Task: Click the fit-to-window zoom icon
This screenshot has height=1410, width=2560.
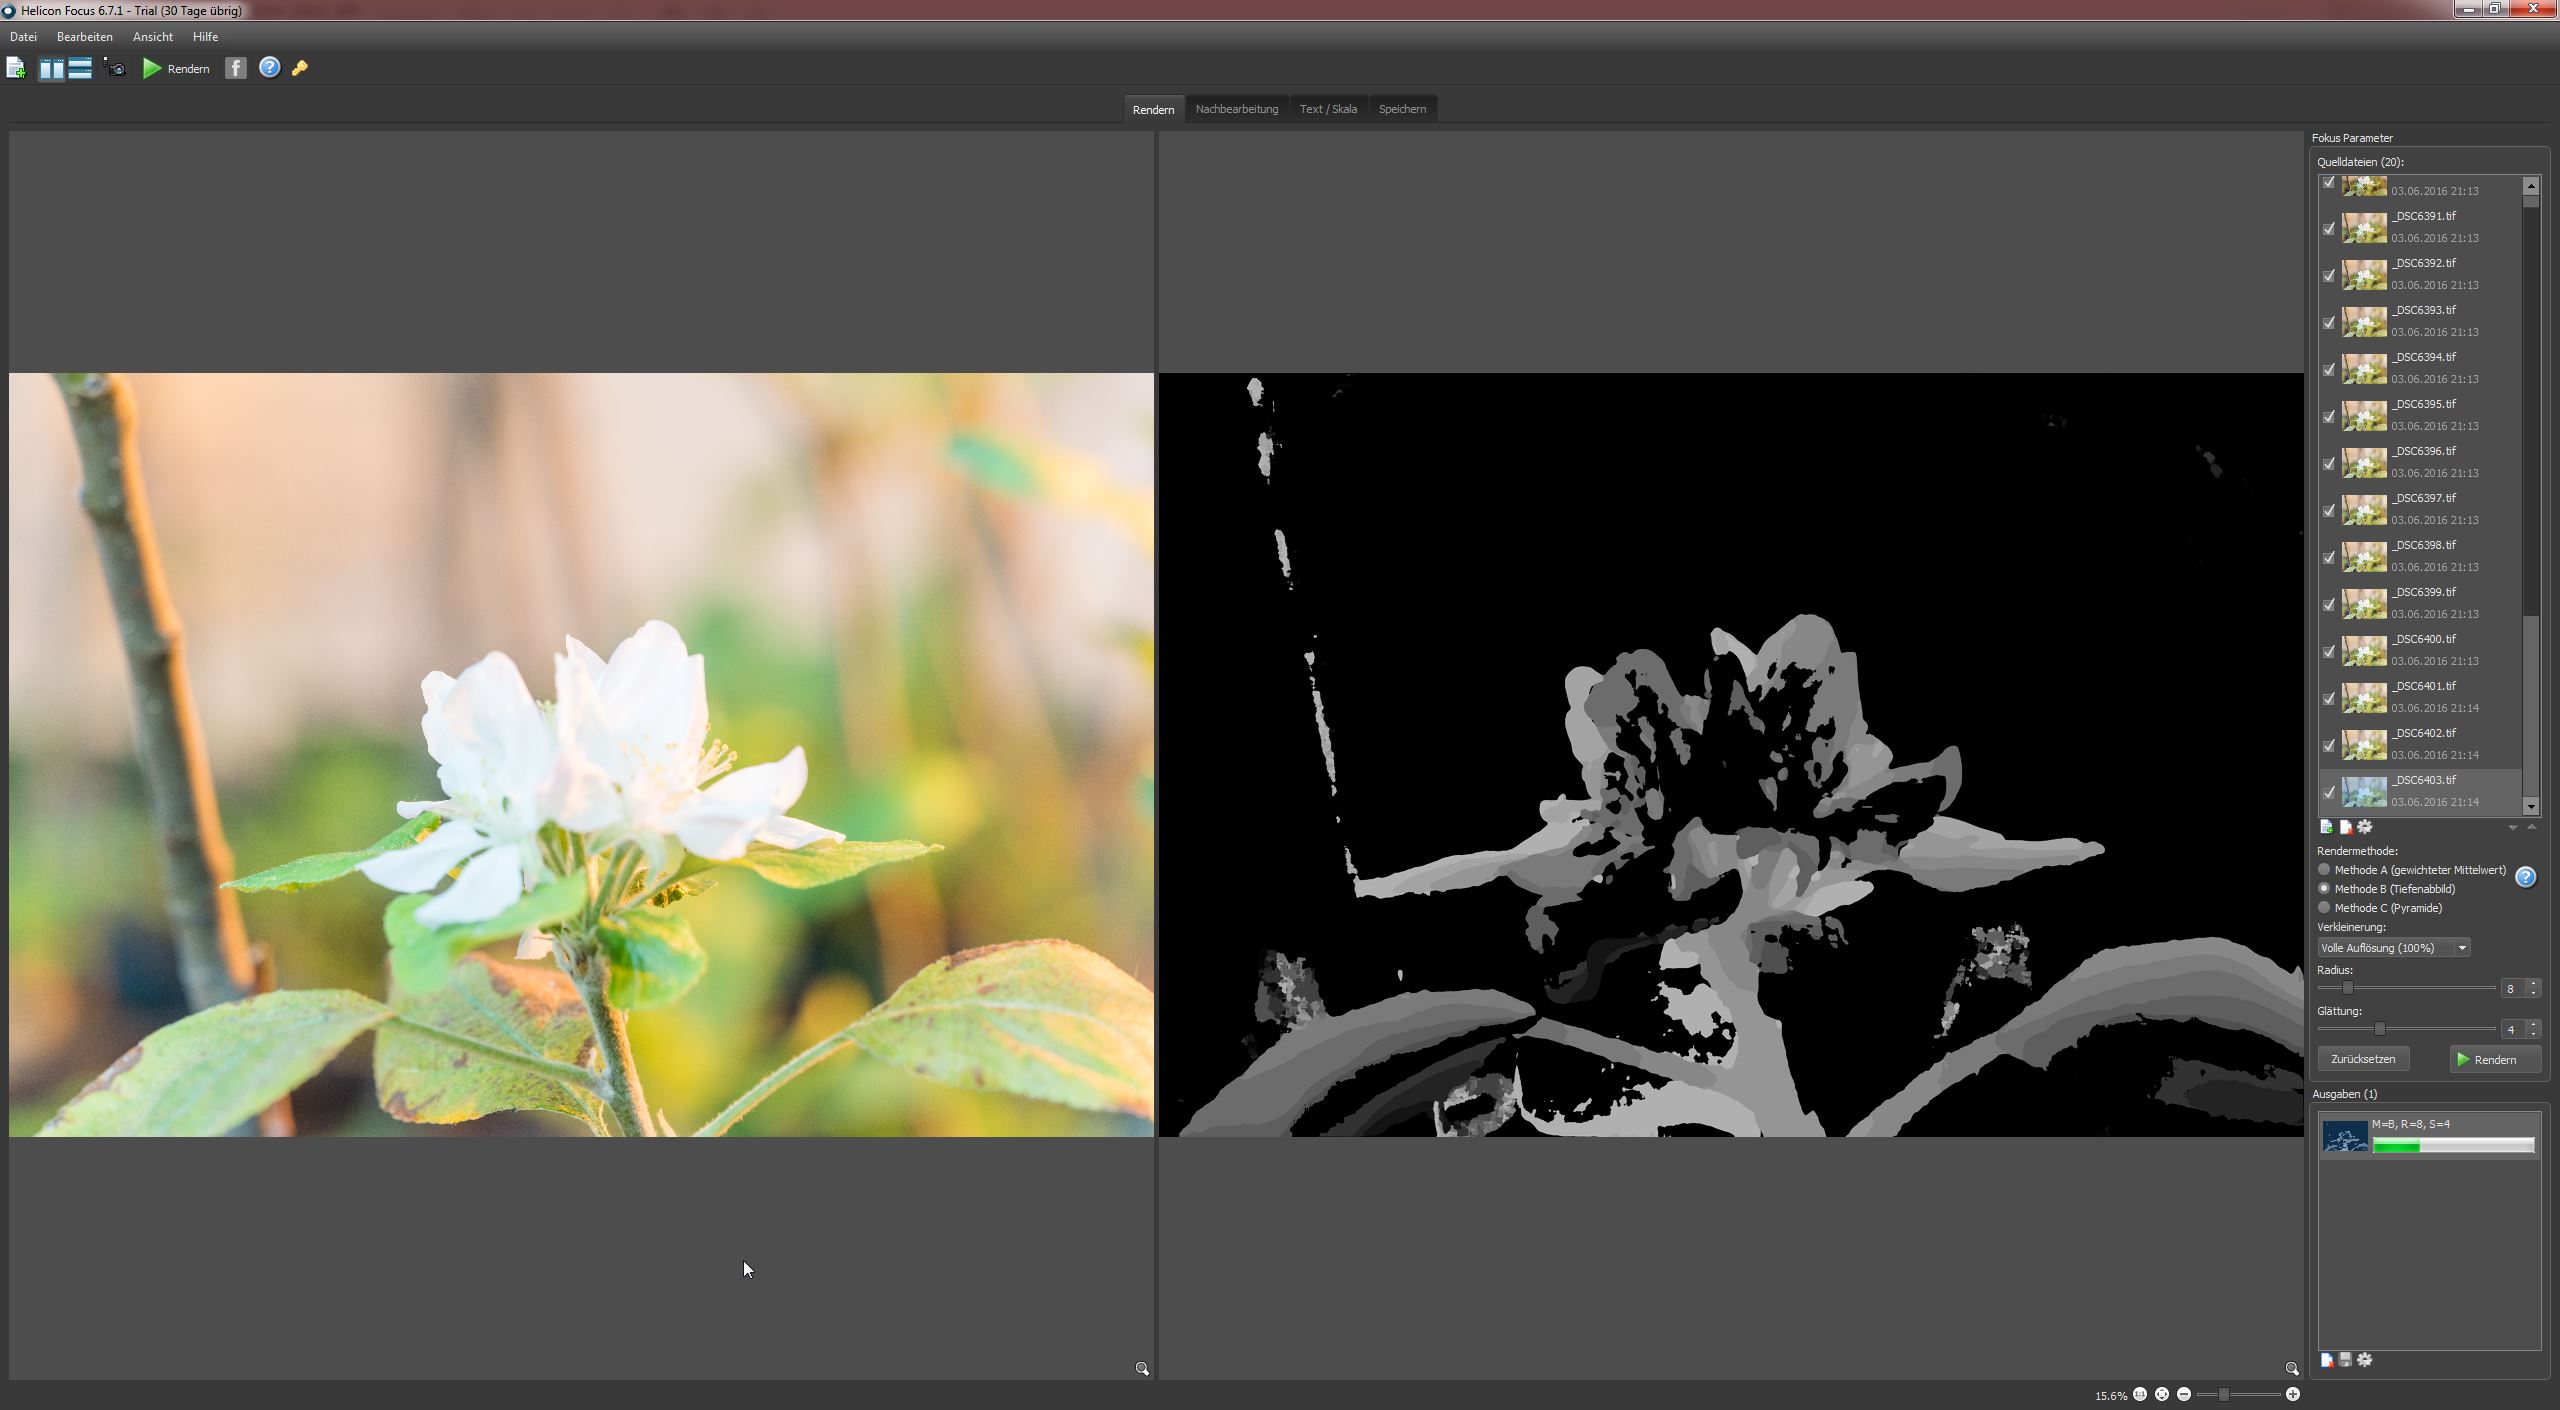Action: 2161,1394
